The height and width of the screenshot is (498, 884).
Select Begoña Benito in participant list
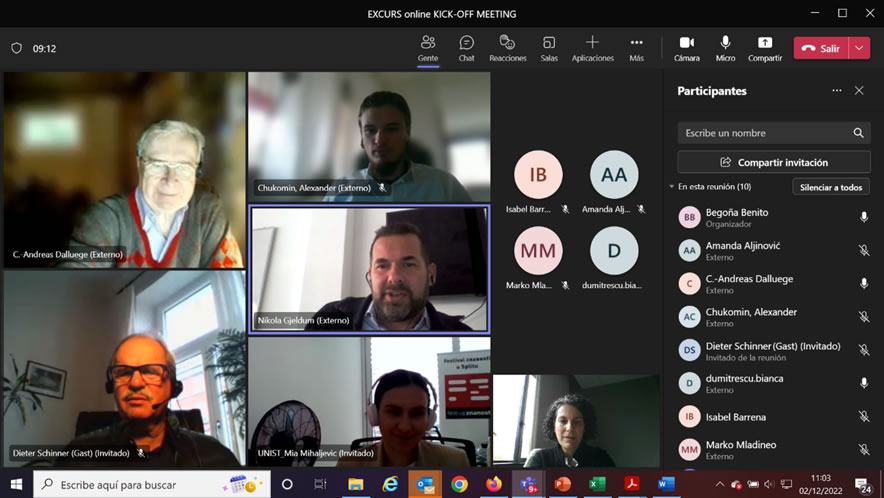point(774,217)
